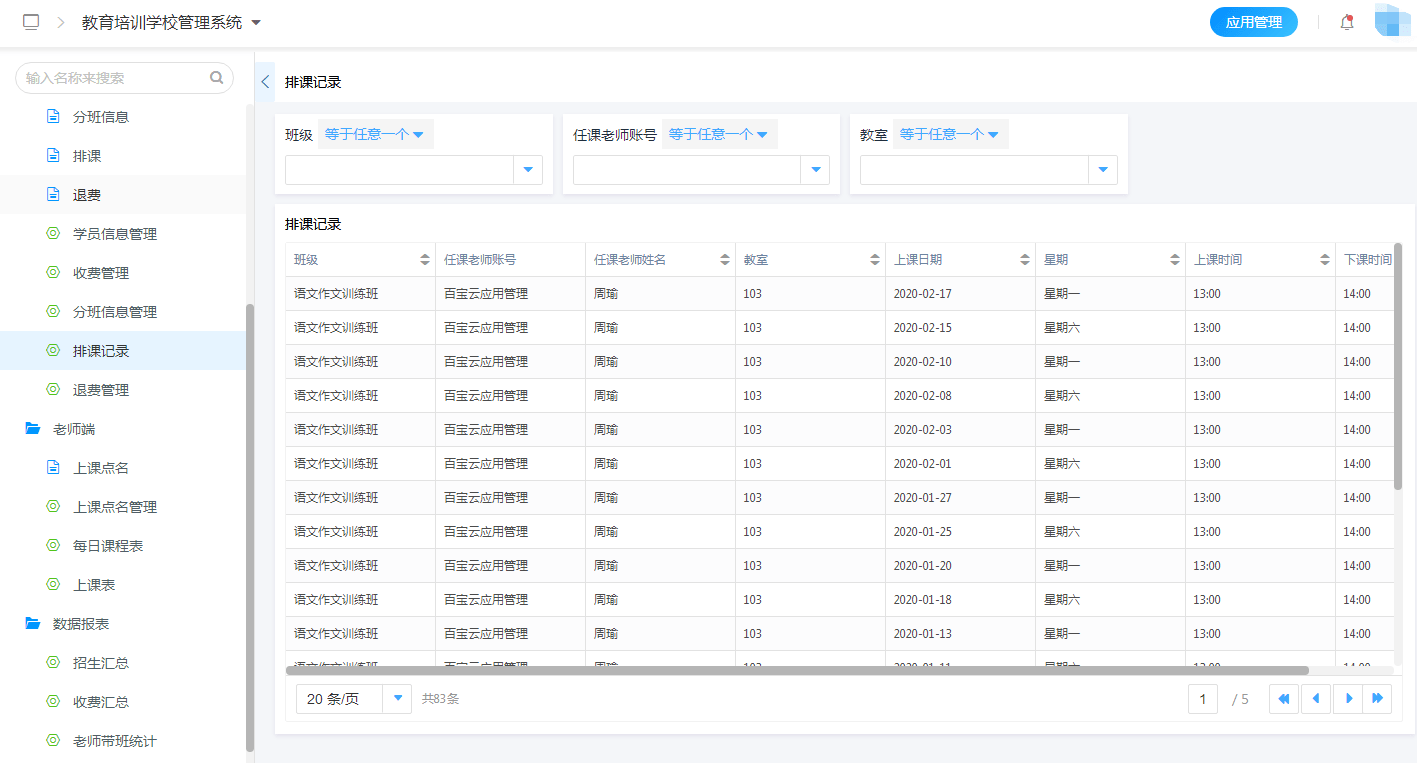This screenshot has height=763, width=1417.
Task: Click the 应用管理 button
Action: (1253, 21)
